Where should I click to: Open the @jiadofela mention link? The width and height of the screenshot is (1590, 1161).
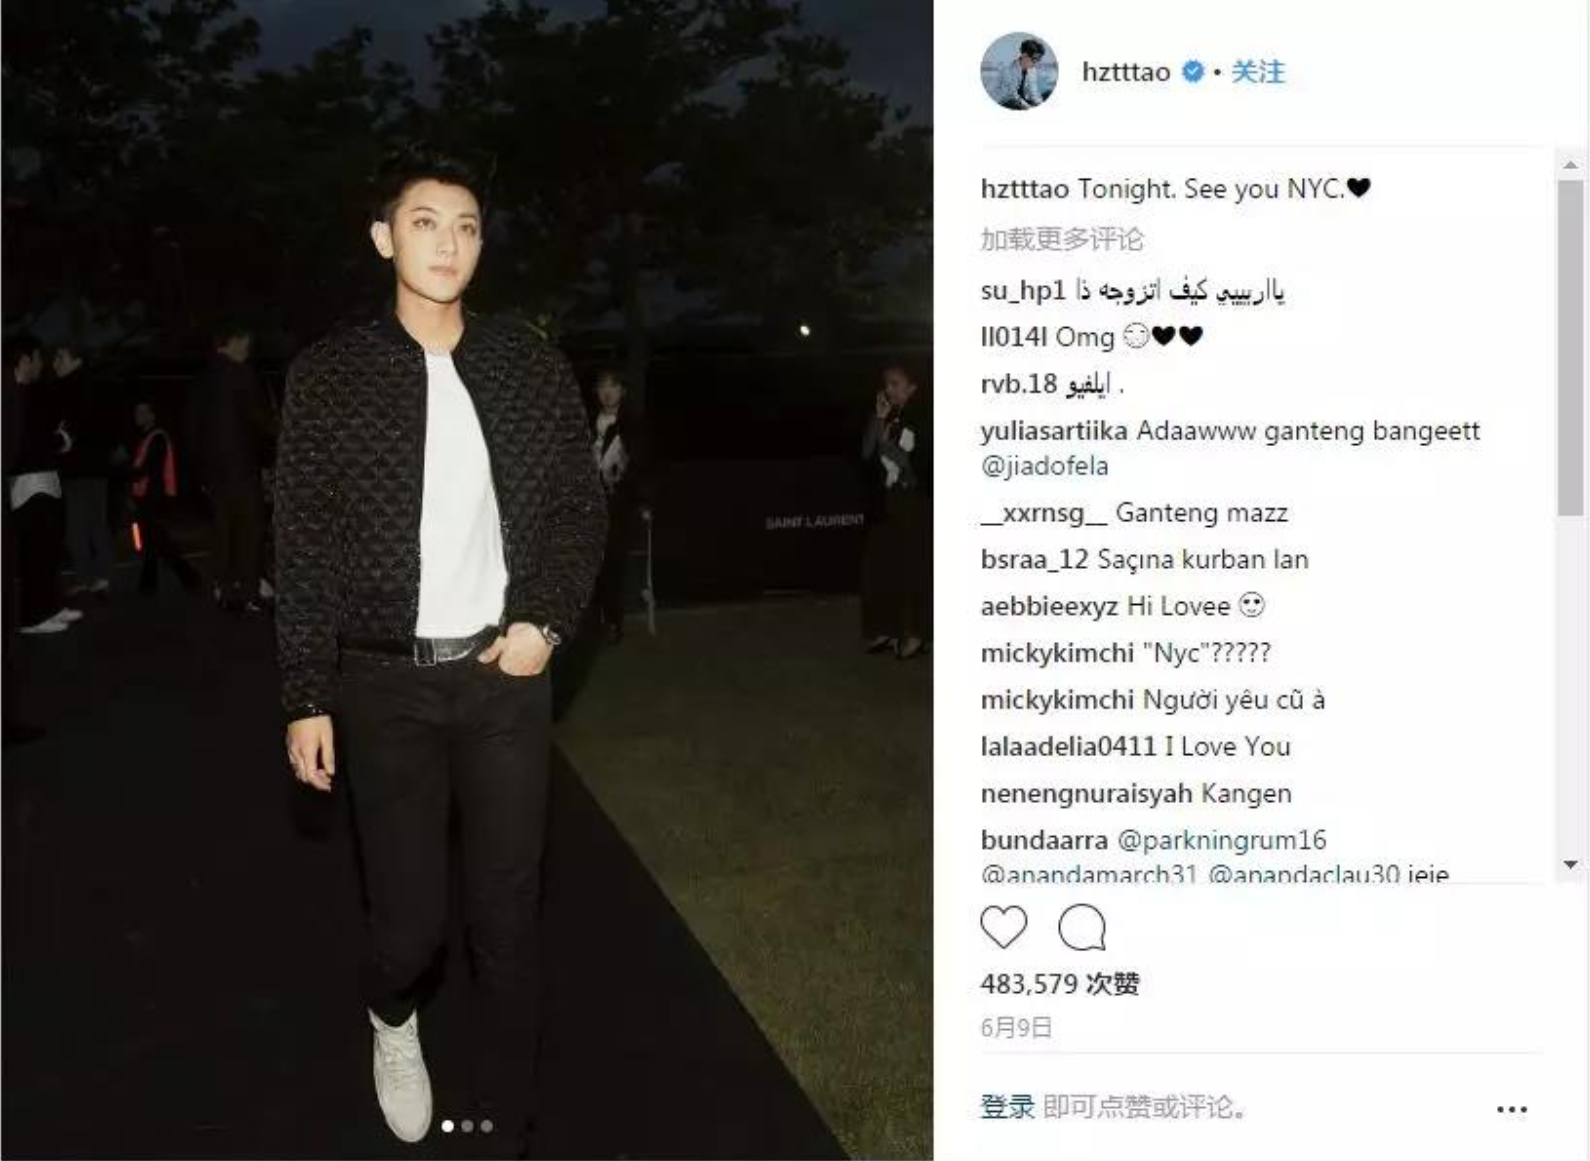1044,466
